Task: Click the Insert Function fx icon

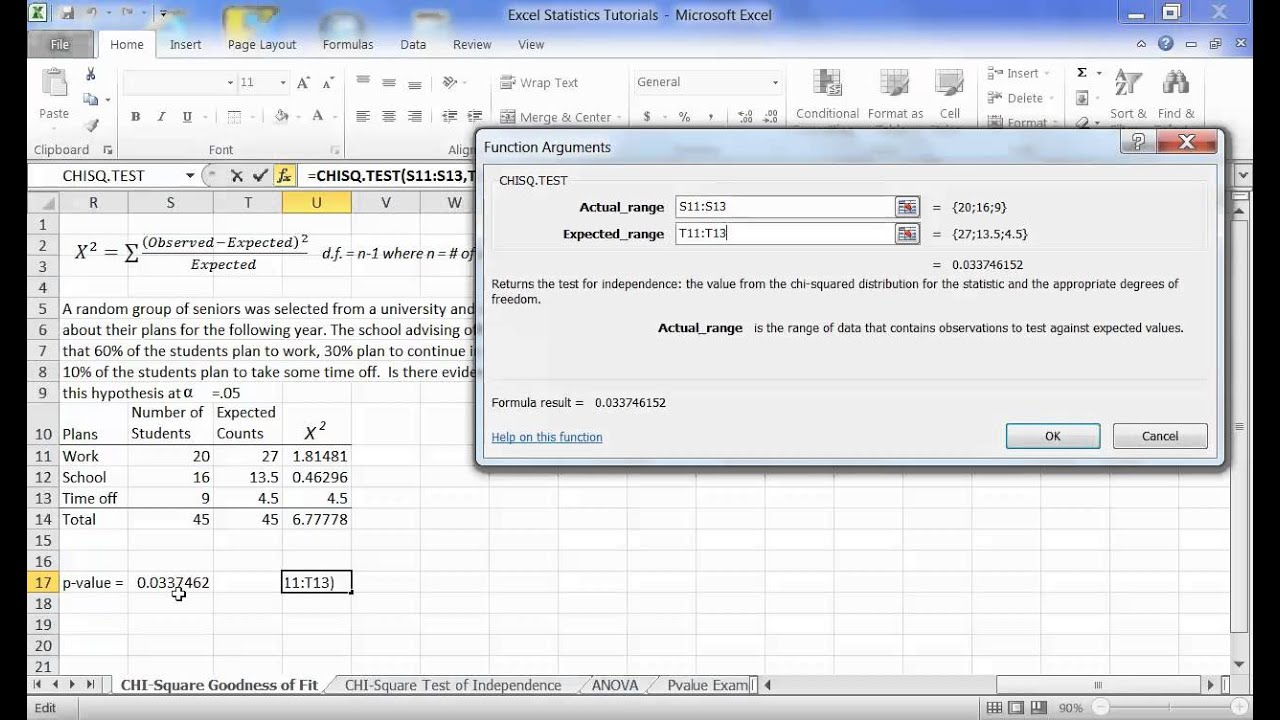Action: [x=284, y=176]
